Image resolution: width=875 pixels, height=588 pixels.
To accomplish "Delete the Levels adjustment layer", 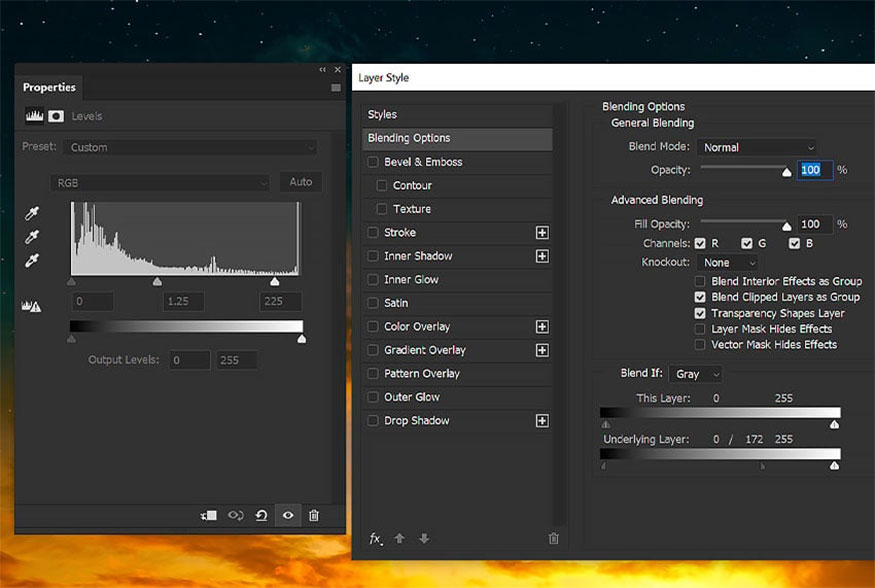I will point(314,515).
